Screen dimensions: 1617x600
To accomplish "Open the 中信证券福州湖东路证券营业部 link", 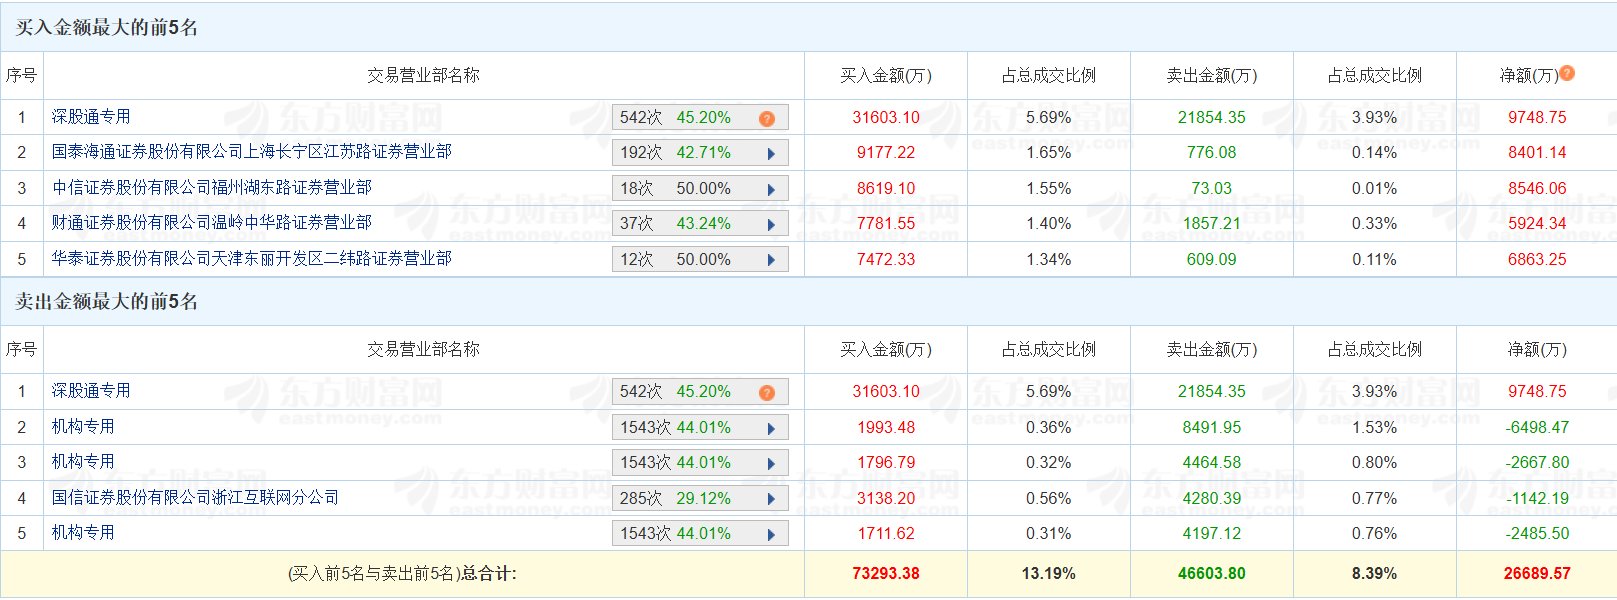I will (211, 188).
